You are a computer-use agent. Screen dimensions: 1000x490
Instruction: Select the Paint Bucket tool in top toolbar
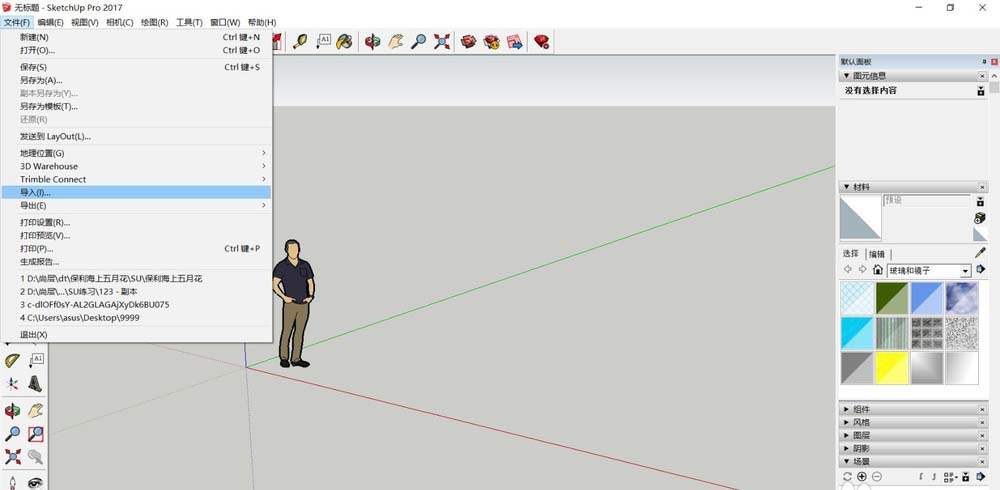coord(345,41)
